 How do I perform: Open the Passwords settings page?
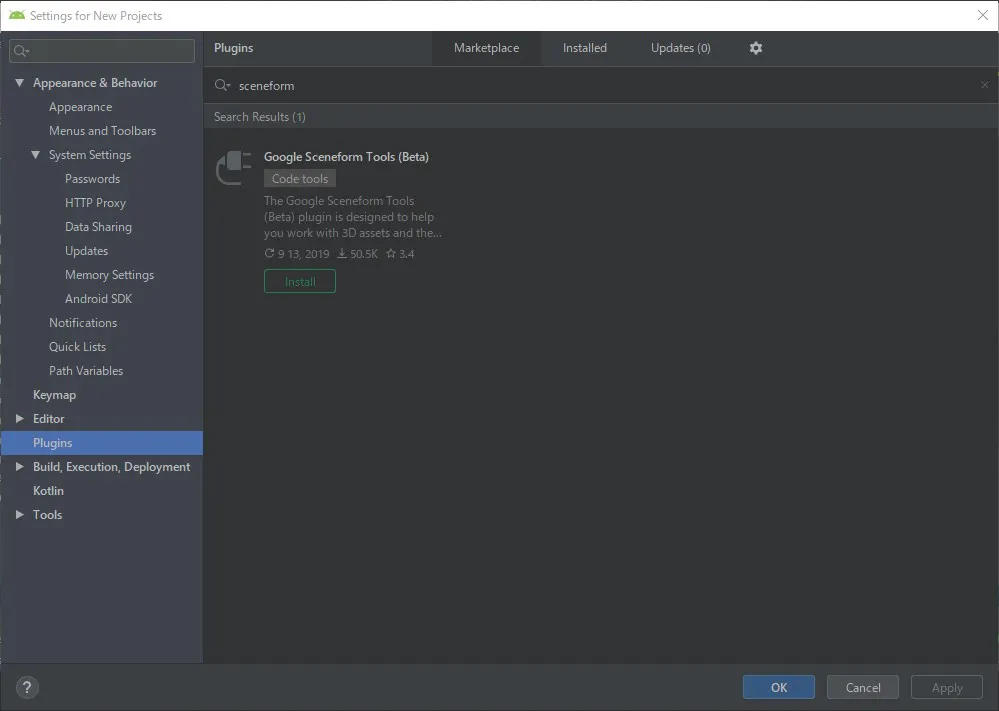(92, 179)
